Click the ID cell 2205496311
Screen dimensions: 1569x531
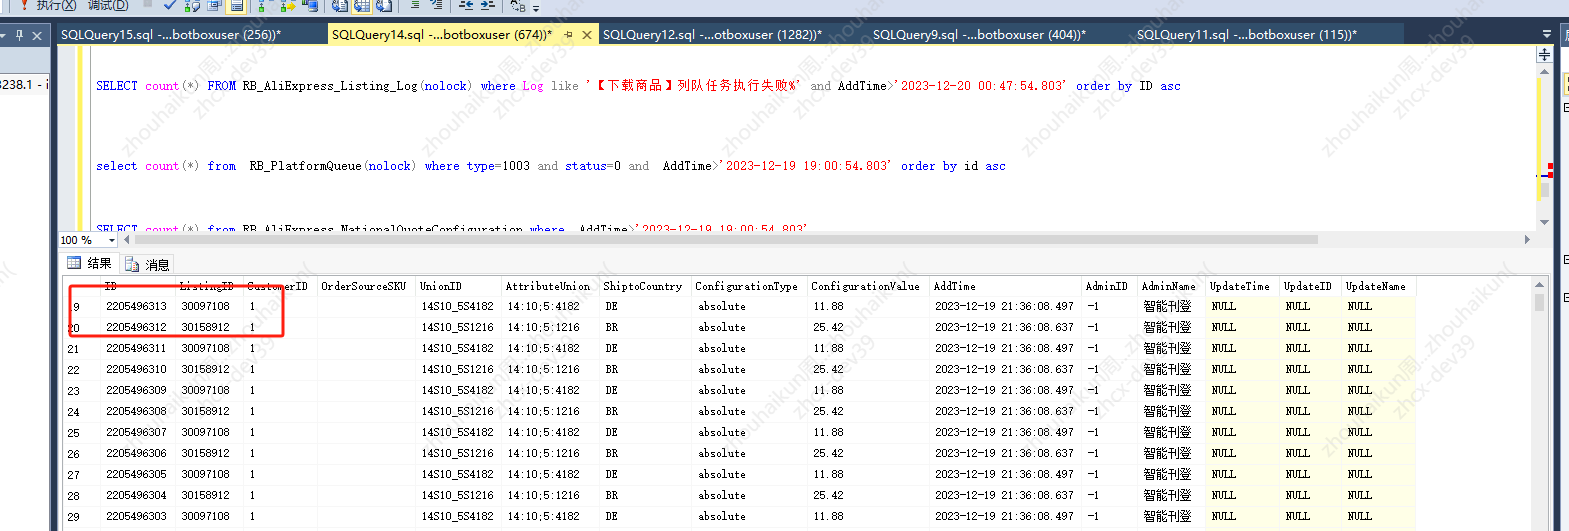136,348
